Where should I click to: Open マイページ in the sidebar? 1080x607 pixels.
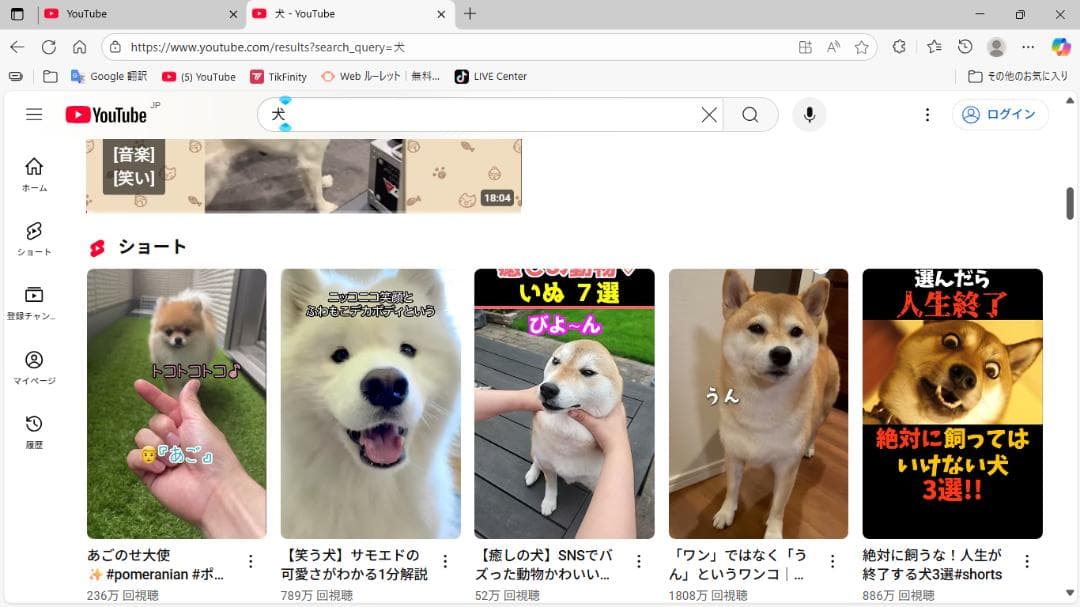point(34,367)
